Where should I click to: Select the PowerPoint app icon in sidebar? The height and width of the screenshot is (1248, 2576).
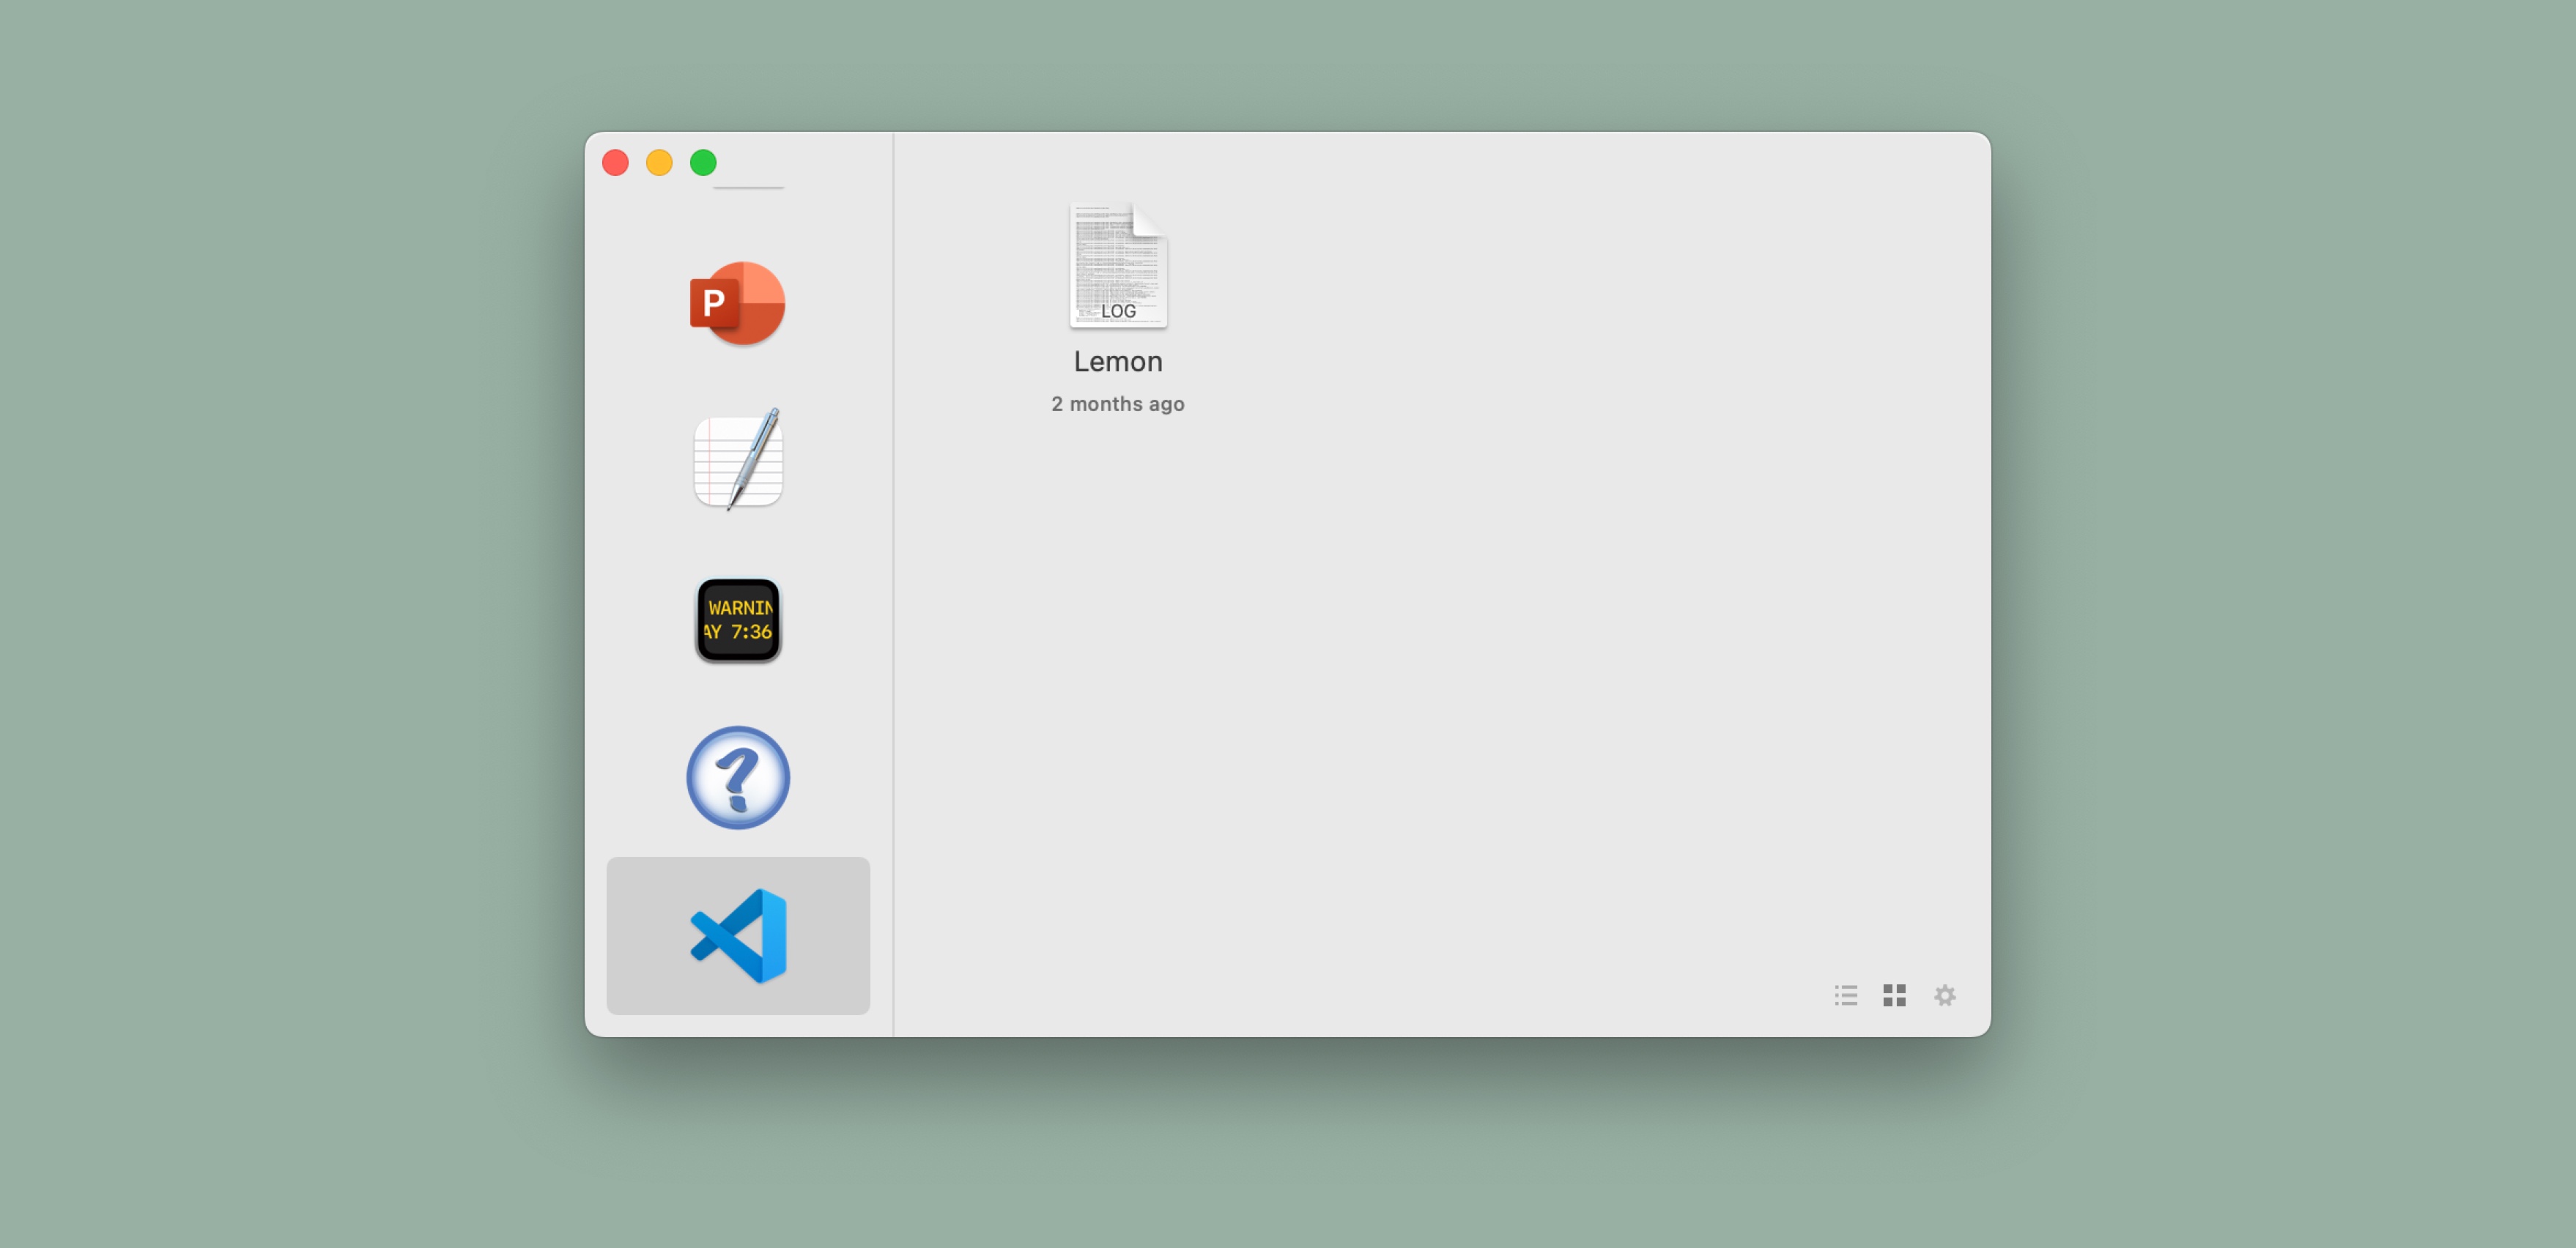point(737,303)
